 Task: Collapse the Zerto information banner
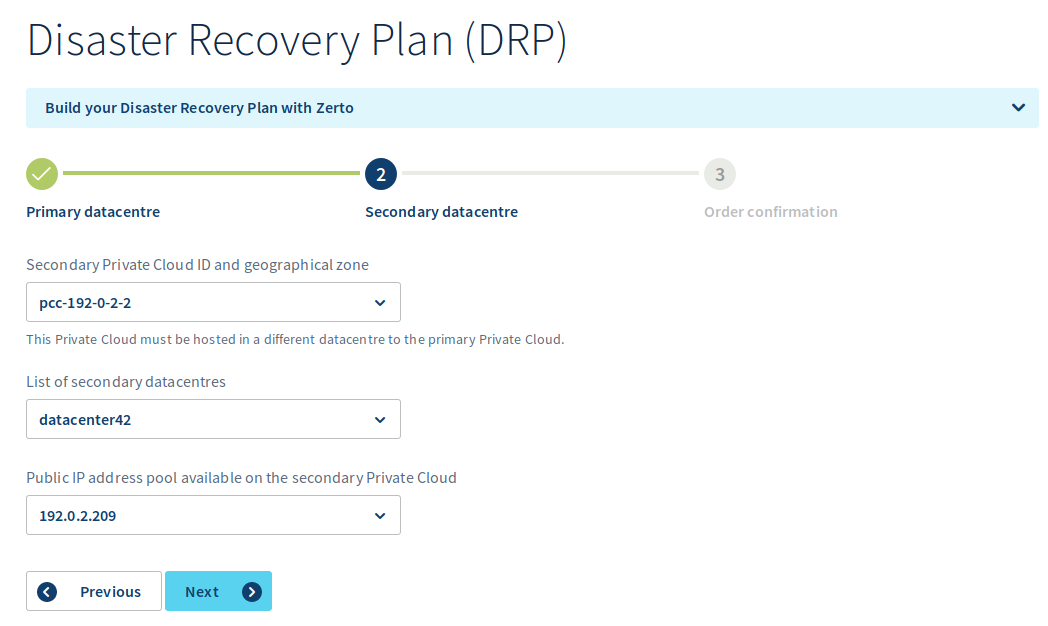pyautogui.click(x=1018, y=107)
